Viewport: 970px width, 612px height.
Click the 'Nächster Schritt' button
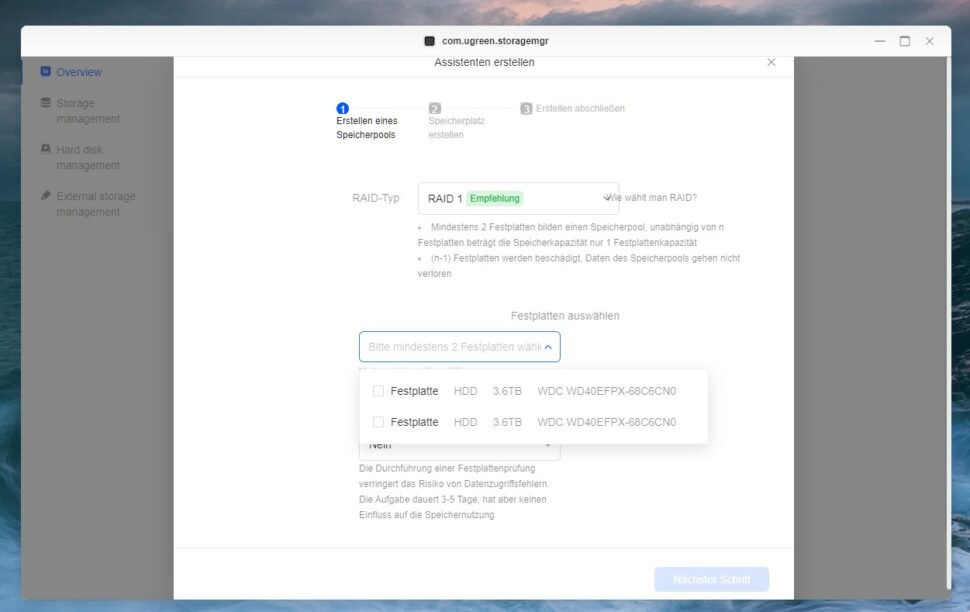tap(711, 579)
